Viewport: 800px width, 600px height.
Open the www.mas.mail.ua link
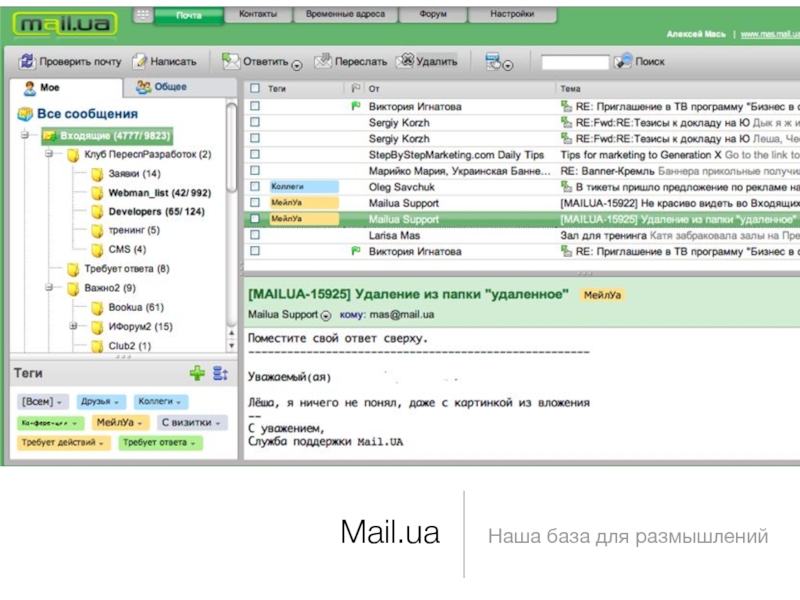770,34
